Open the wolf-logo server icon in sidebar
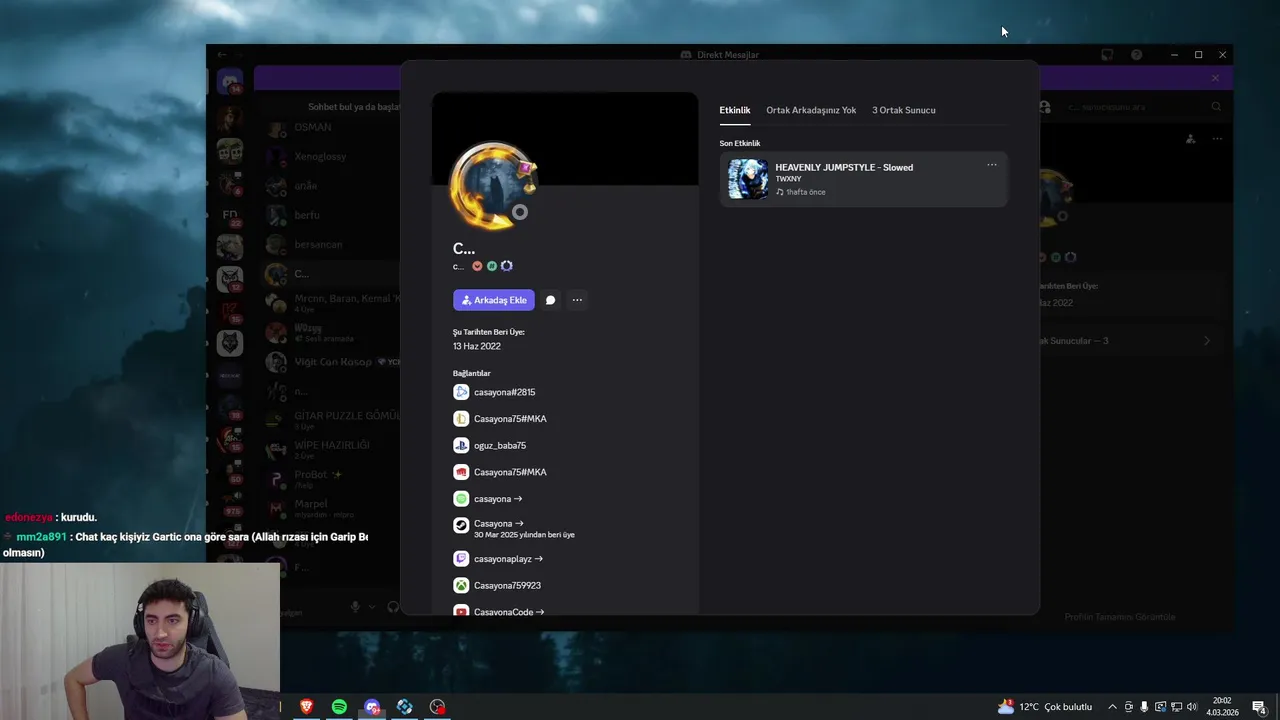Screen dimensions: 1280x720 (230, 343)
